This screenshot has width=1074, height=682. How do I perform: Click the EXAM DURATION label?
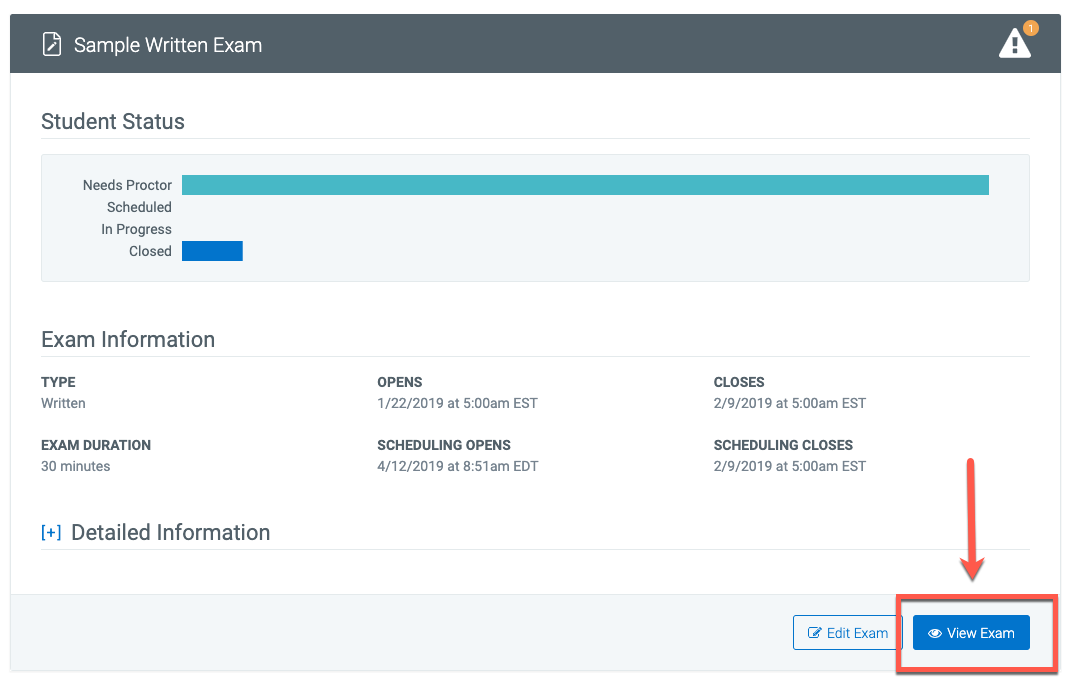click(x=96, y=445)
